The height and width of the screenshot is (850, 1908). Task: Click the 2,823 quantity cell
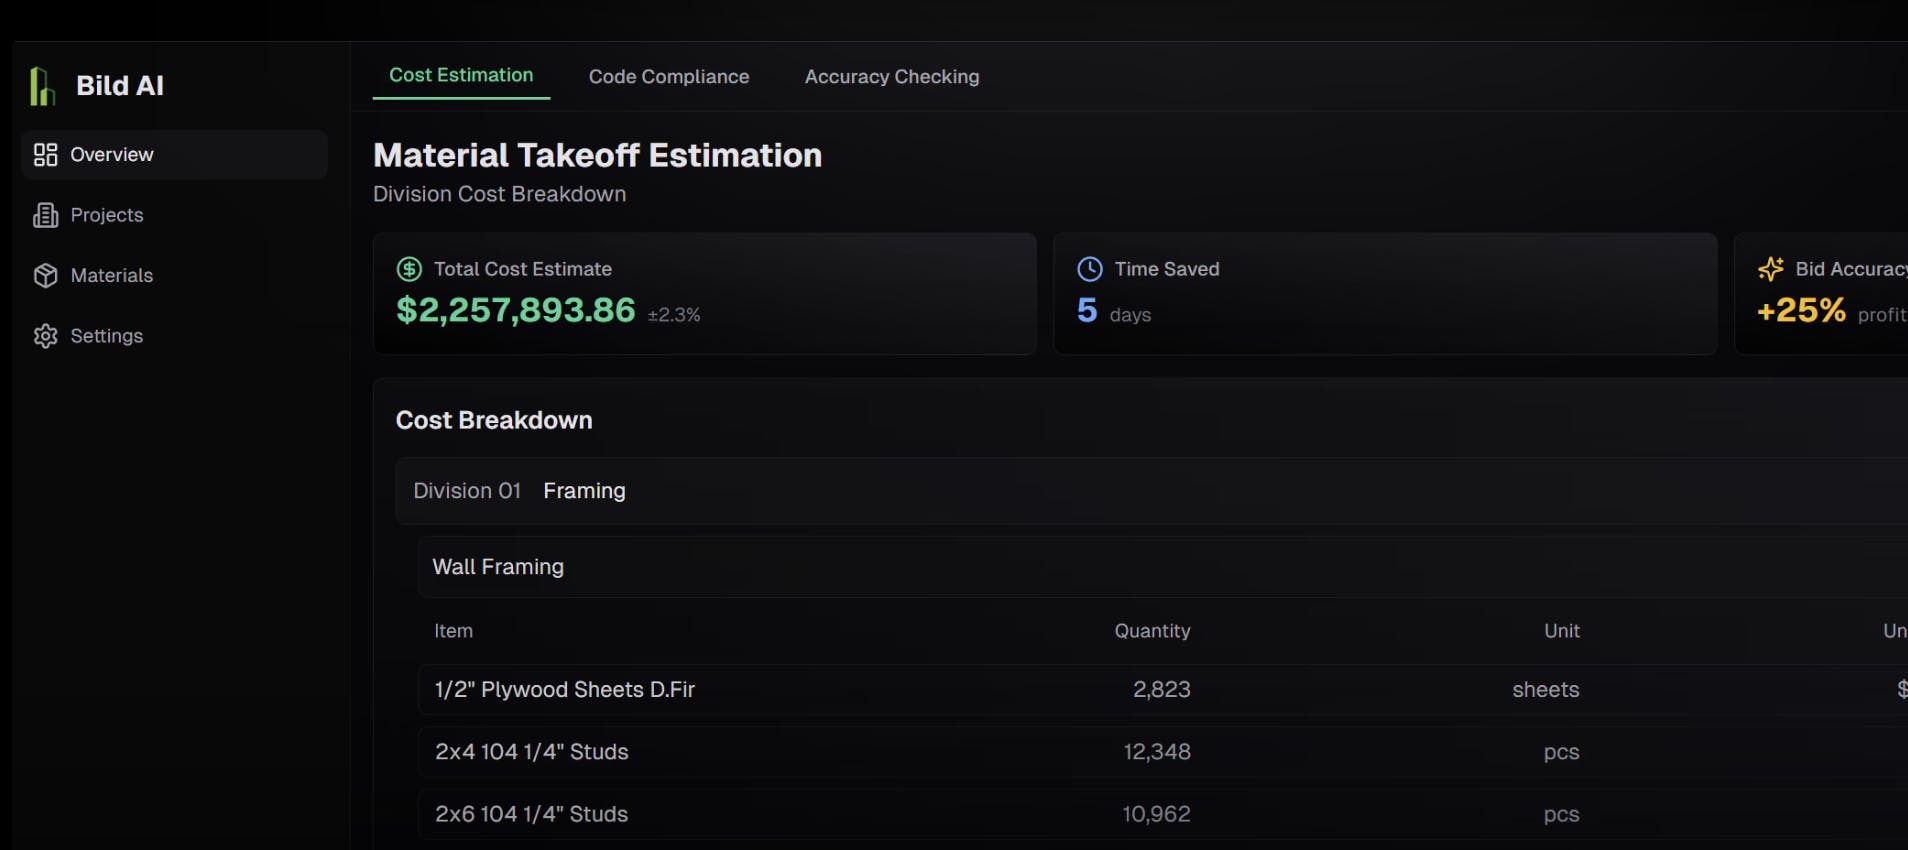[x=1161, y=690]
